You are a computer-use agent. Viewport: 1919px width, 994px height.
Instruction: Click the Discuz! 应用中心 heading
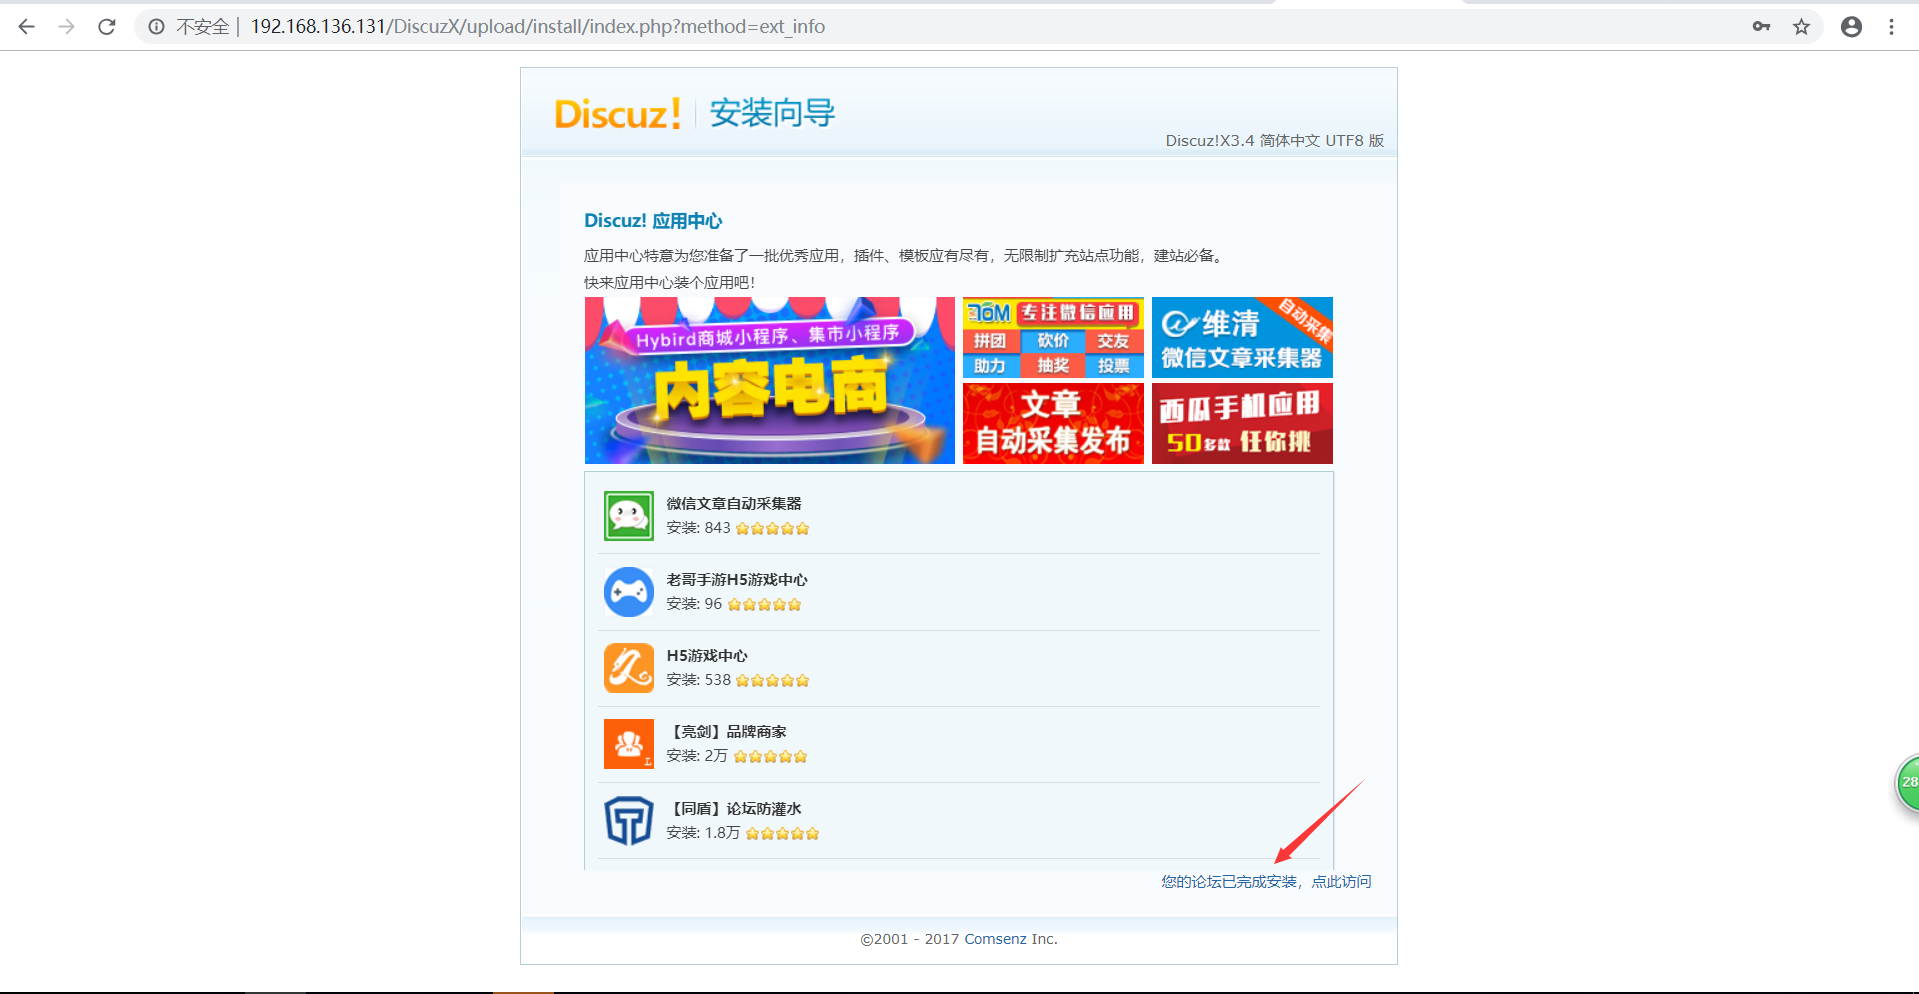point(653,221)
